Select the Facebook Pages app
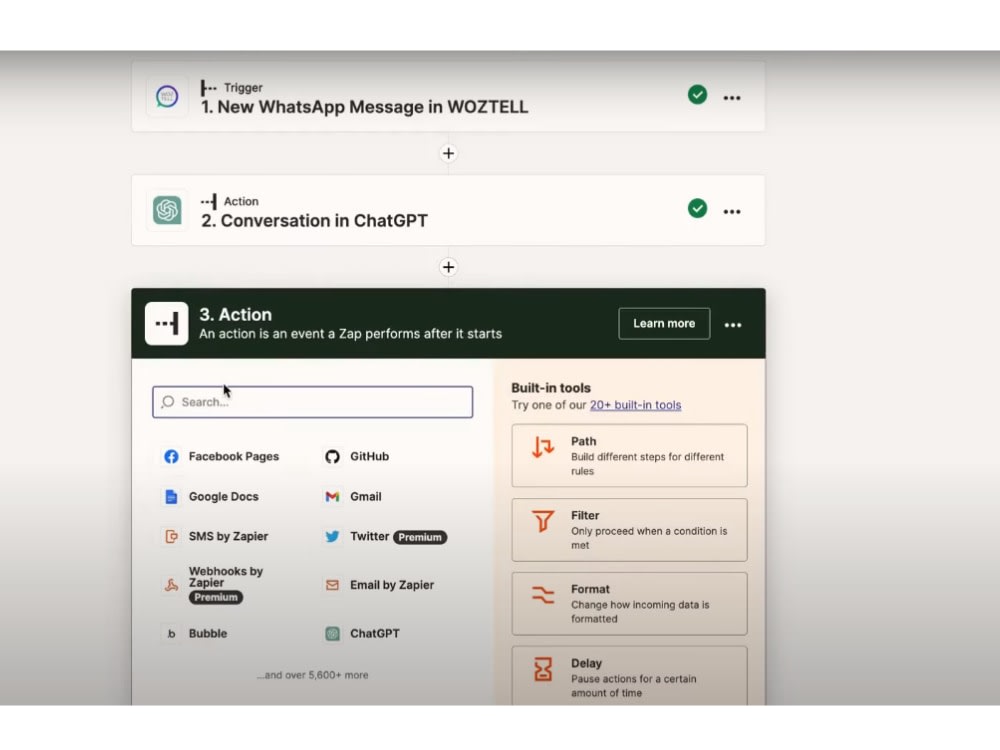This screenshot has width=1000, height=750. (x=221, y=456)
